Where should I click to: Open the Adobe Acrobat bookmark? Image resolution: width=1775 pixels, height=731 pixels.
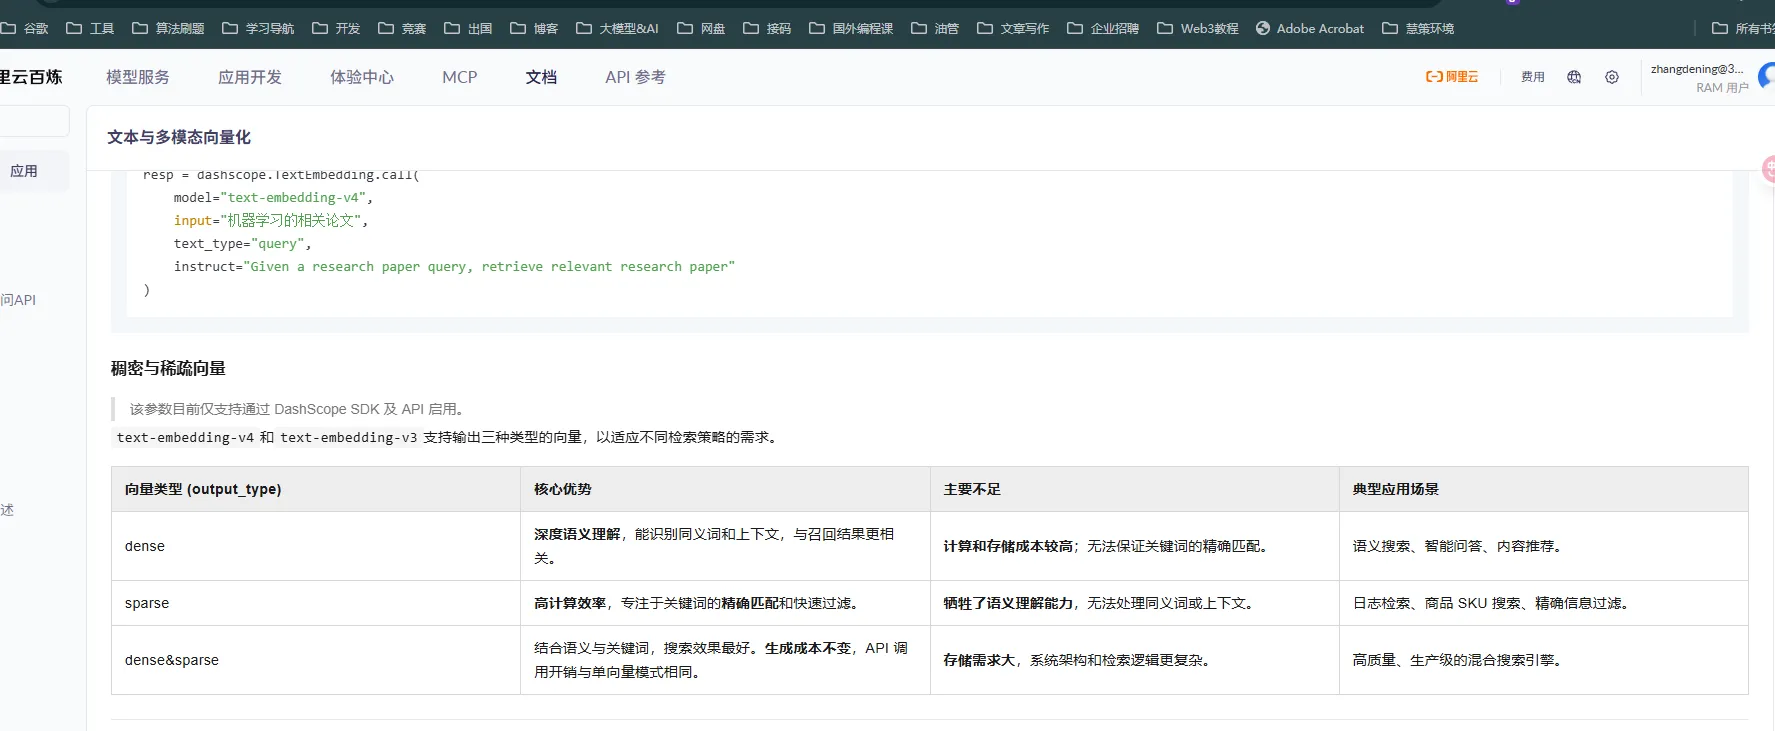point(1309,28)
